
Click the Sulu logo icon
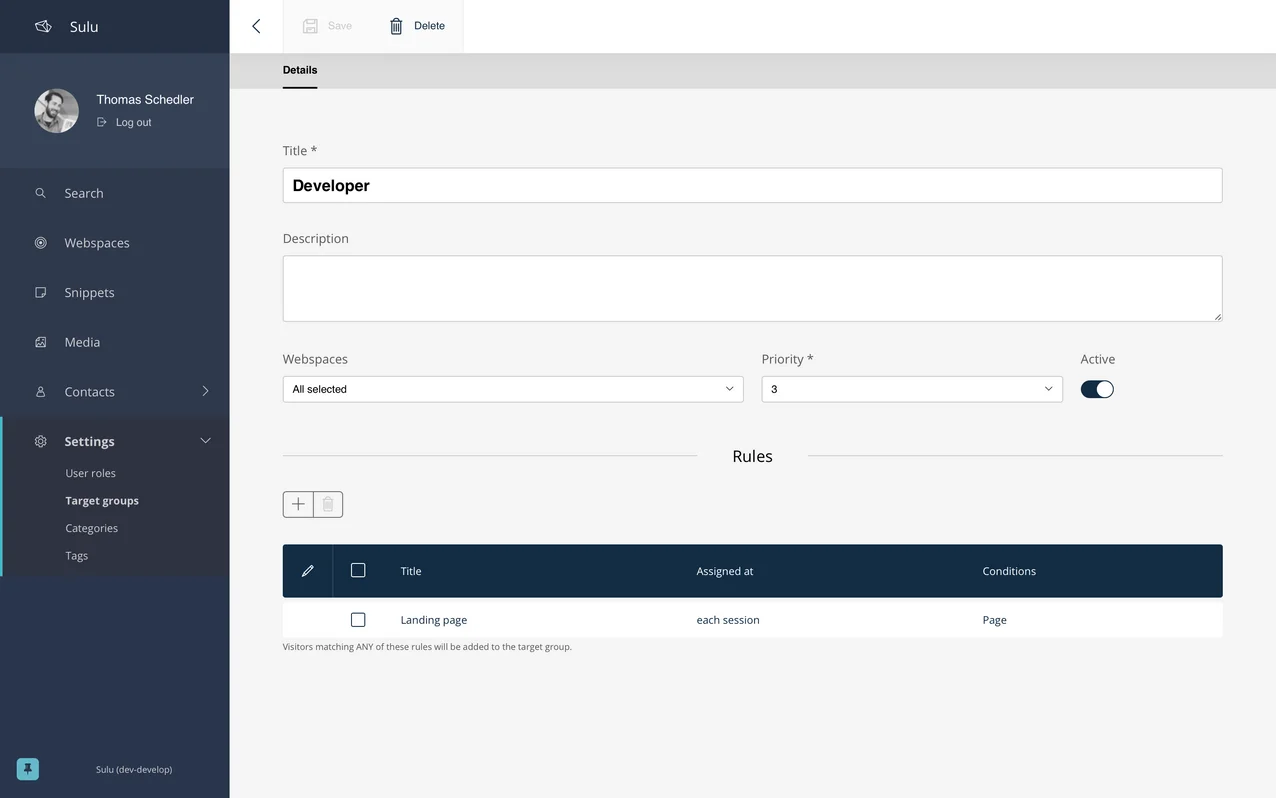[43, 26]
